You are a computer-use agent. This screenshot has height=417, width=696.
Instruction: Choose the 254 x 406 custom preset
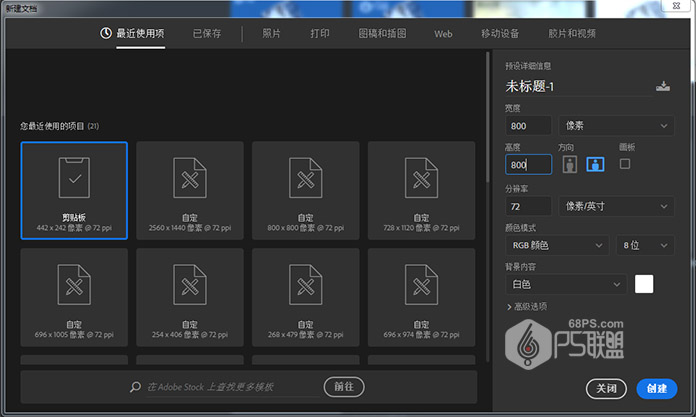[x=190, y=297]
